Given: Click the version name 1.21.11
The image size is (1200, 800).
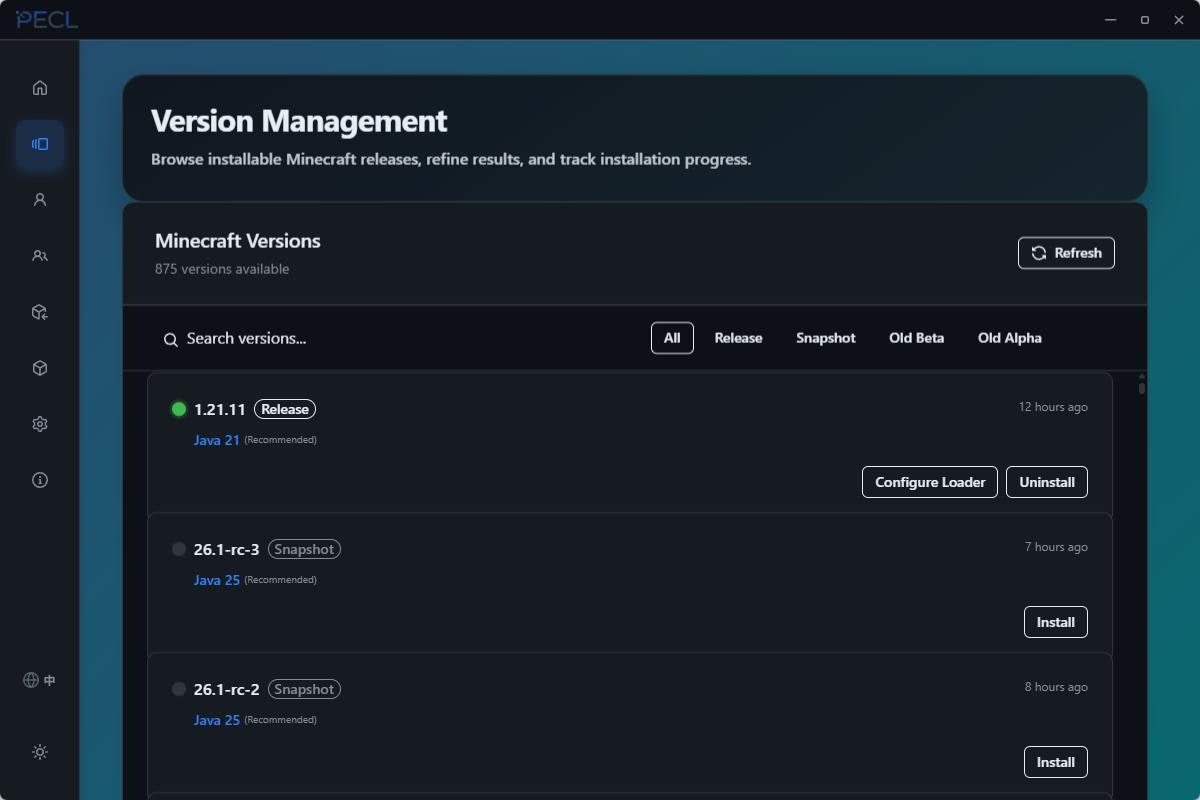Looking at the screenshot, I should tap(220, 409).
